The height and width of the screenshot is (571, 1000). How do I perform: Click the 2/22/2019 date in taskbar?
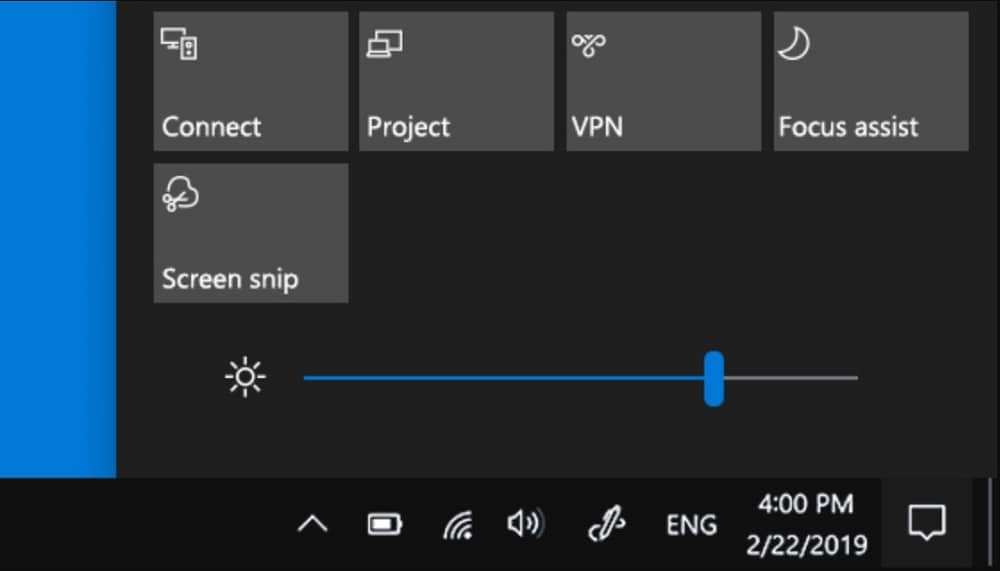807,545
